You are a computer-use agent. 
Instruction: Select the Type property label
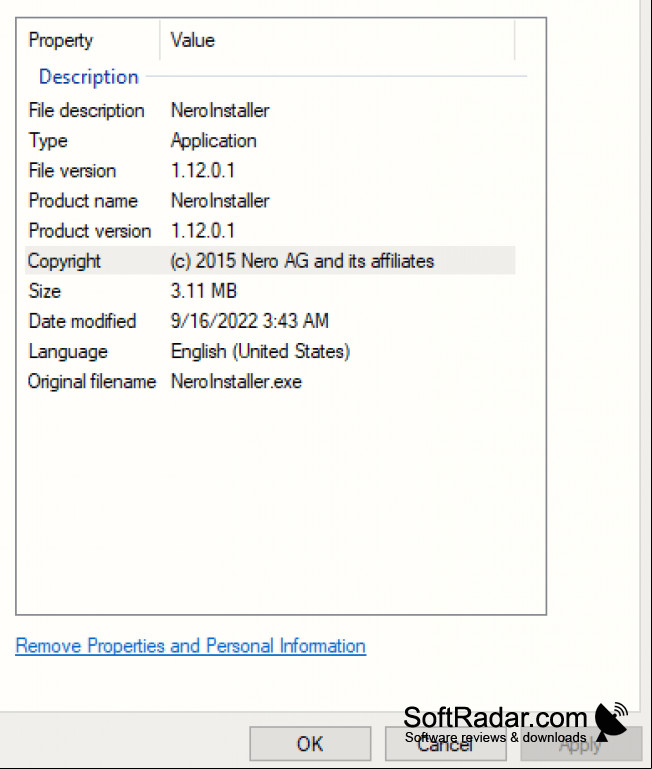tap(48, 141)
